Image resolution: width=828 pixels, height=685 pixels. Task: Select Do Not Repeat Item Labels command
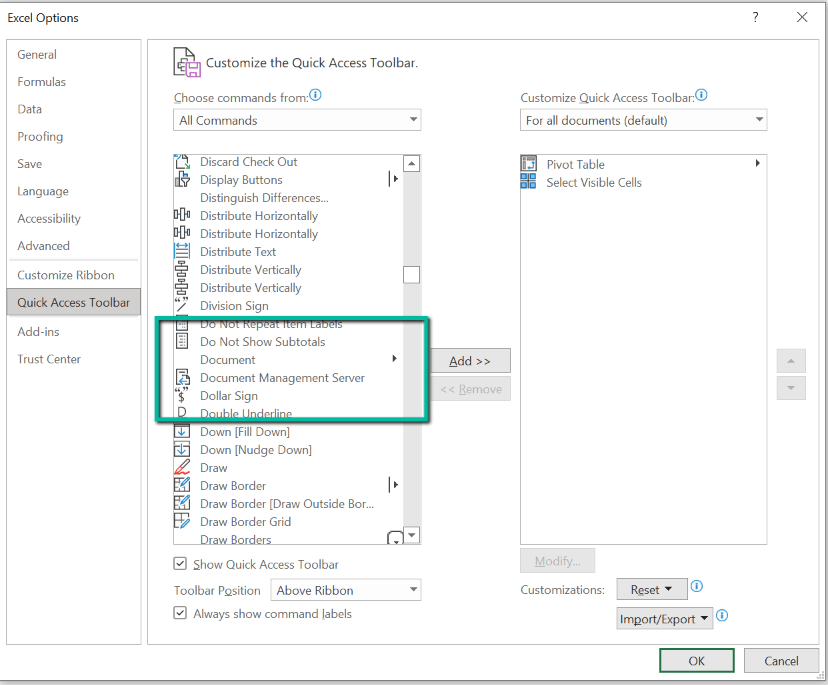(271, 324)
